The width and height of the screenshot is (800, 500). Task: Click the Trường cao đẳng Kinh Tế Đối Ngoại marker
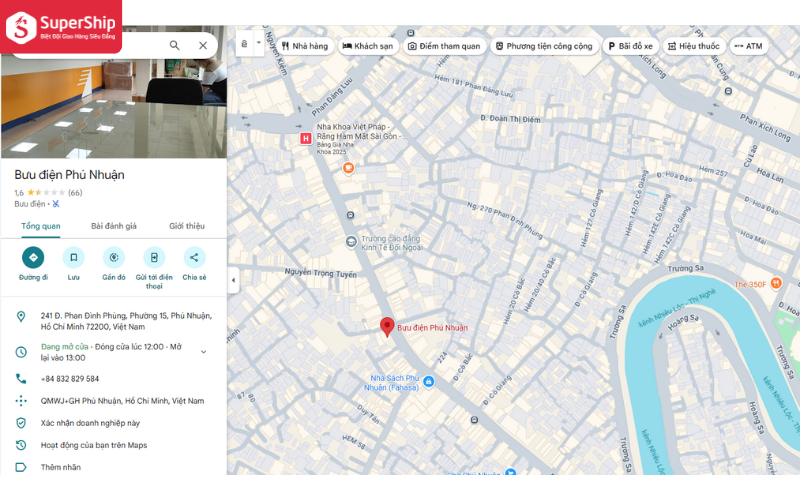tap(352, 242)
